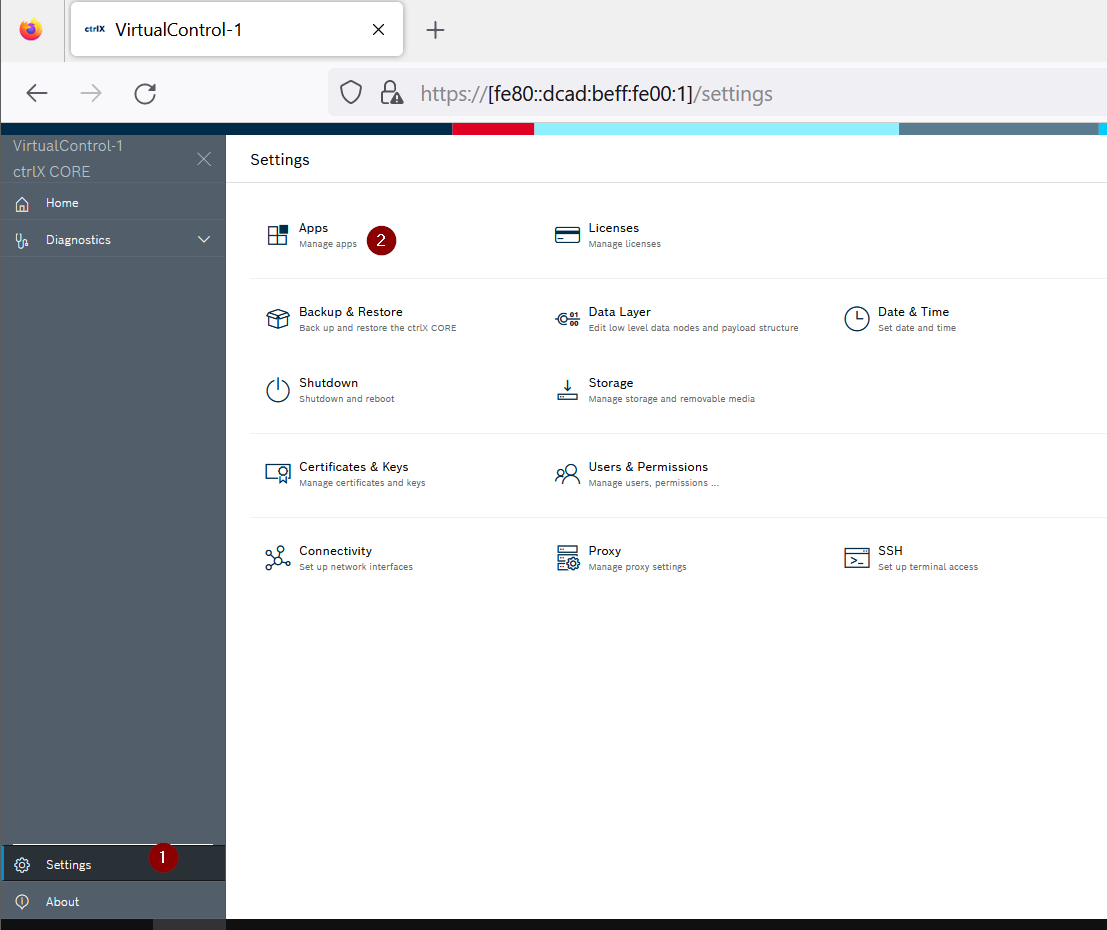Screen dimensions: 1107x930
Task: Open Users & Permissions link
Action: click(x=648, y=467)
